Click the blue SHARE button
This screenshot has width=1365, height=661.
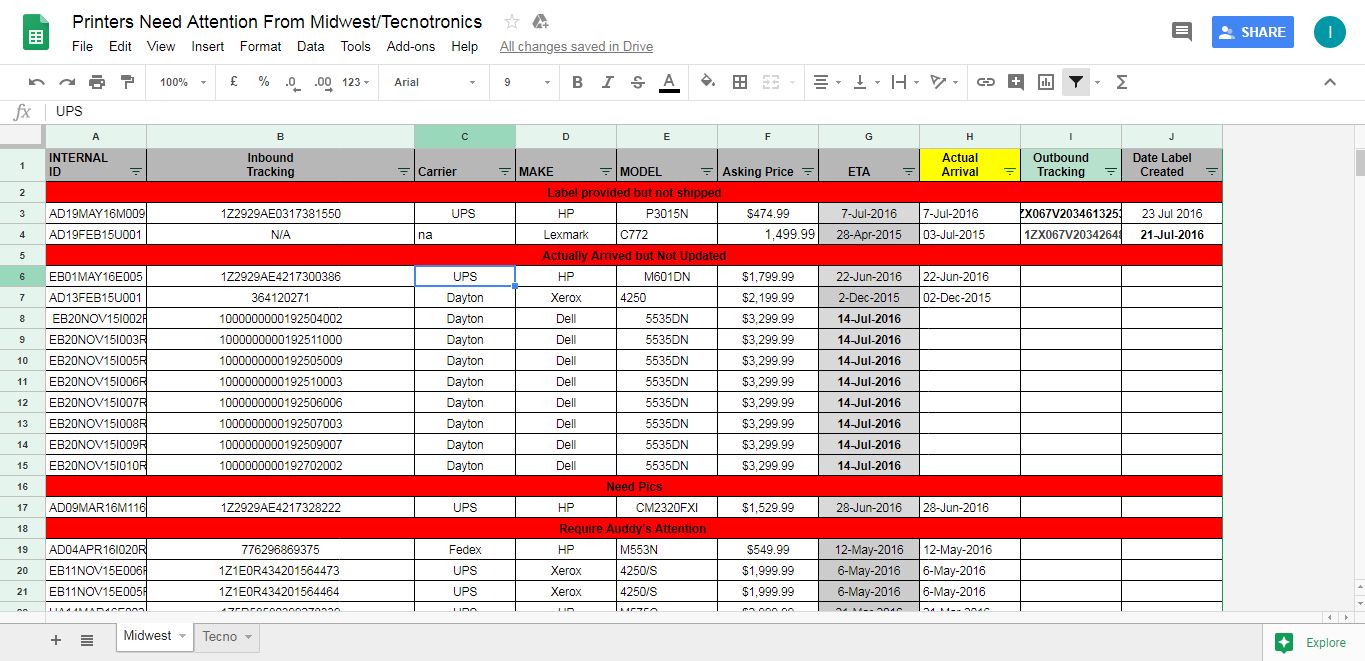(x=1252, y=32)
